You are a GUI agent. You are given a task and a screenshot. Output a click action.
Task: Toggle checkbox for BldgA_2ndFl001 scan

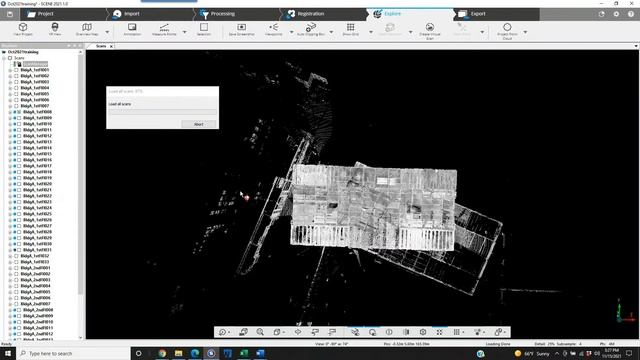16,268
